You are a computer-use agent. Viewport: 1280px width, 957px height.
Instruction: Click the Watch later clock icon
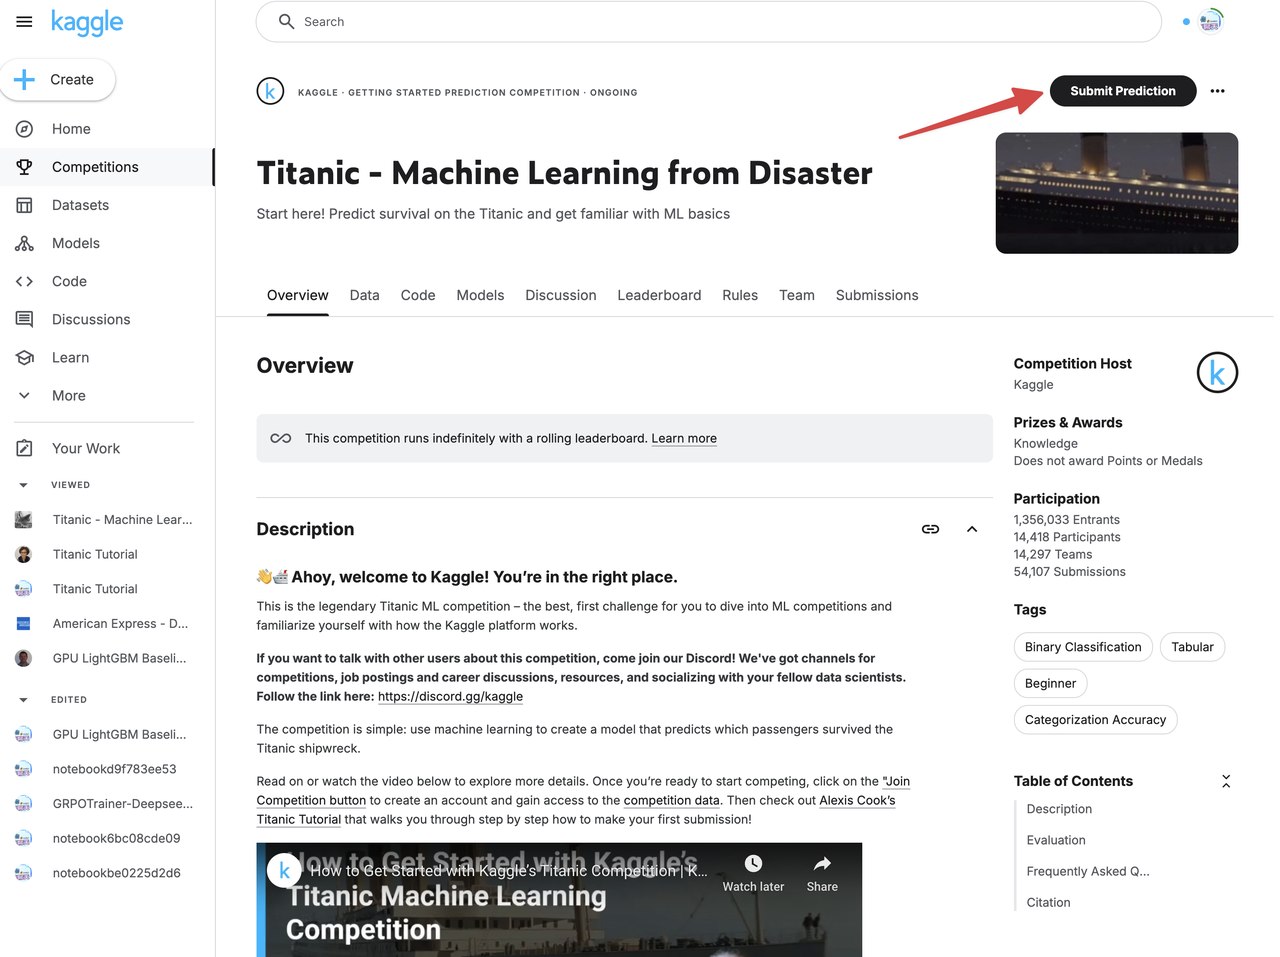click(753, 863)
